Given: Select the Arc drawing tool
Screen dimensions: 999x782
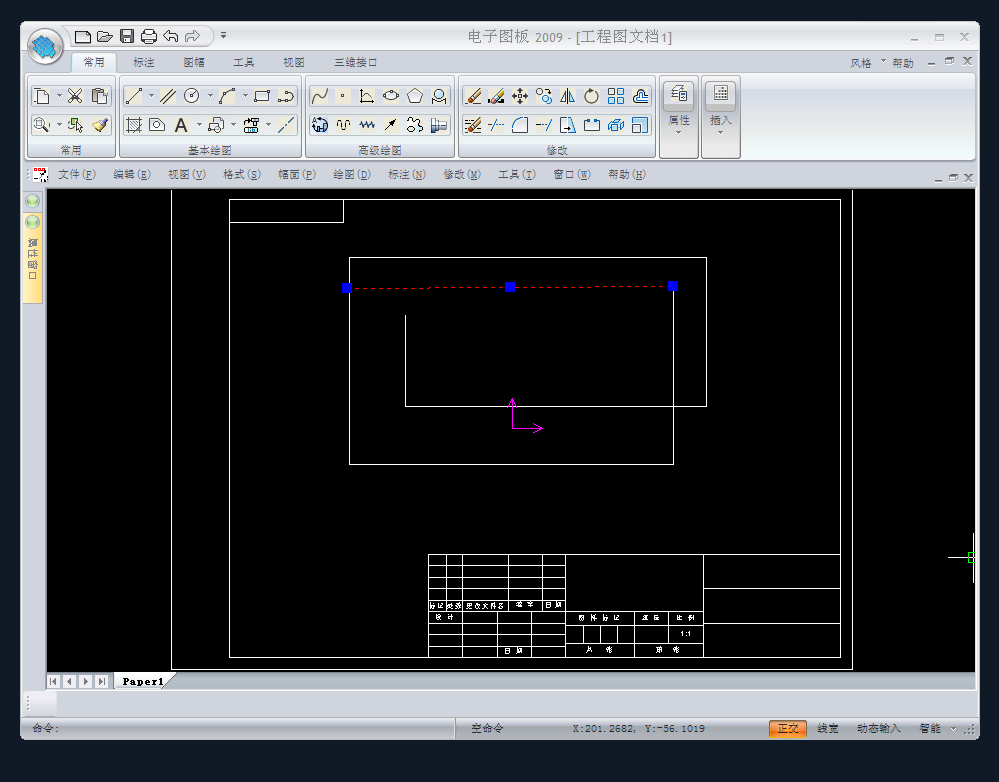Looking at the screenshot, I should 227,96.
